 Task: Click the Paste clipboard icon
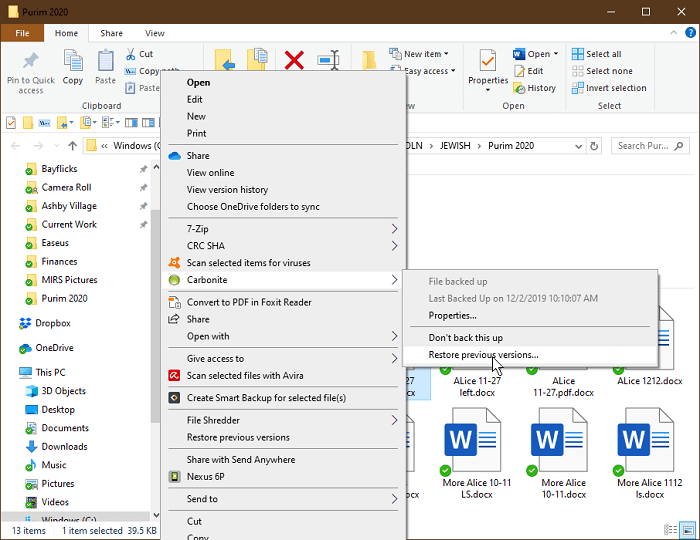(105, 67)
